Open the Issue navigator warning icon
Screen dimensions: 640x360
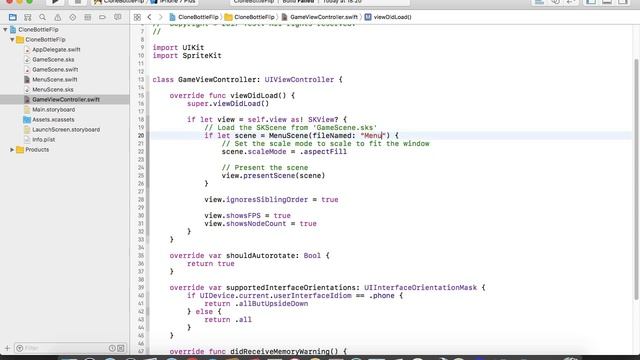point(58,17)
